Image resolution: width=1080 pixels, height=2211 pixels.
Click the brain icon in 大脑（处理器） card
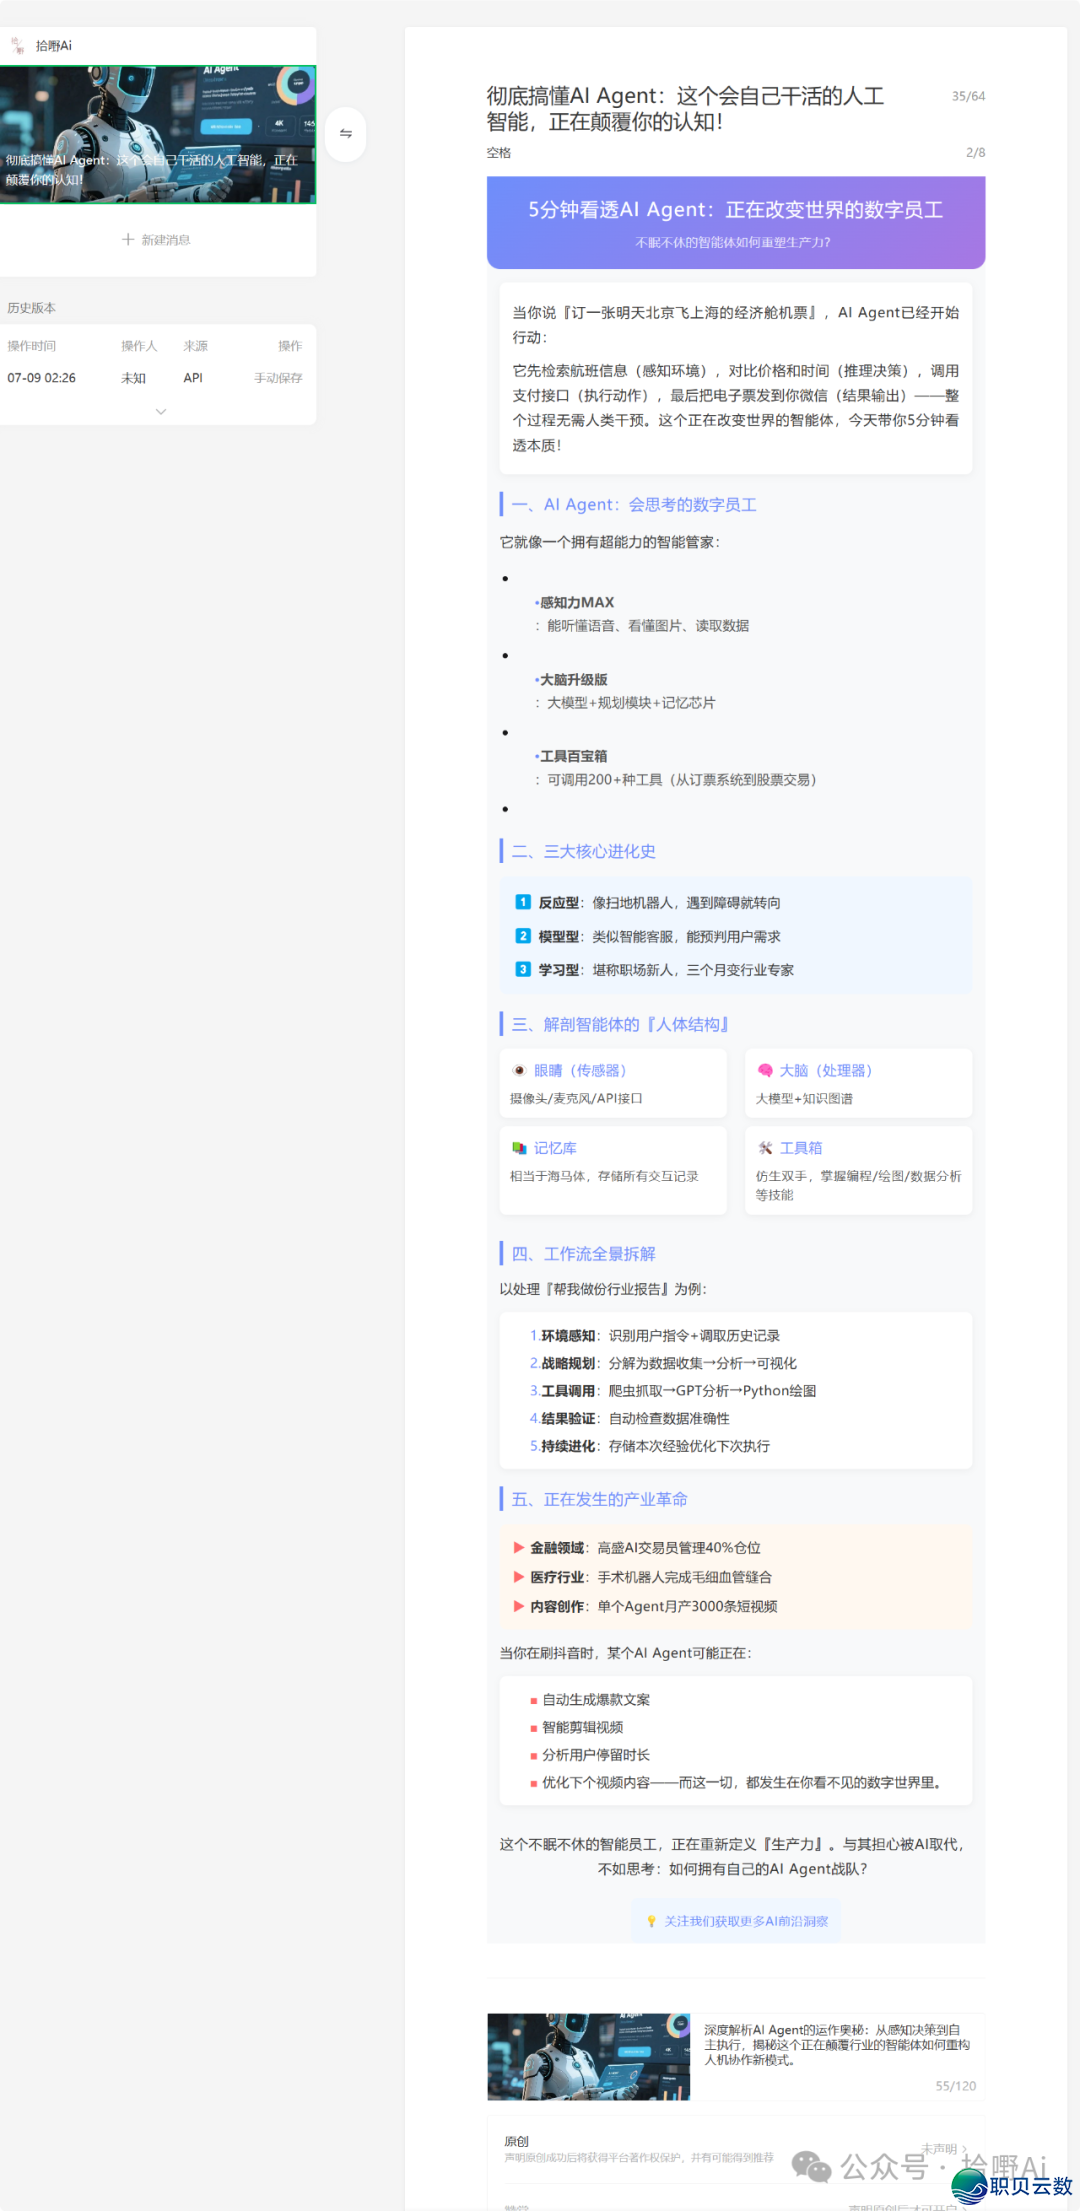(x=765, y=1070)
